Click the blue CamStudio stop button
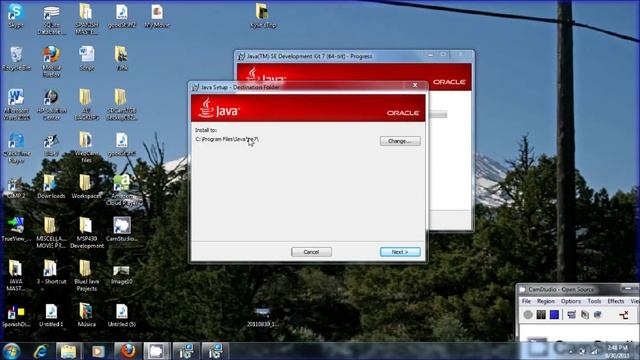The height and width of the screenshot is (360, 640). tap(554, 314)
